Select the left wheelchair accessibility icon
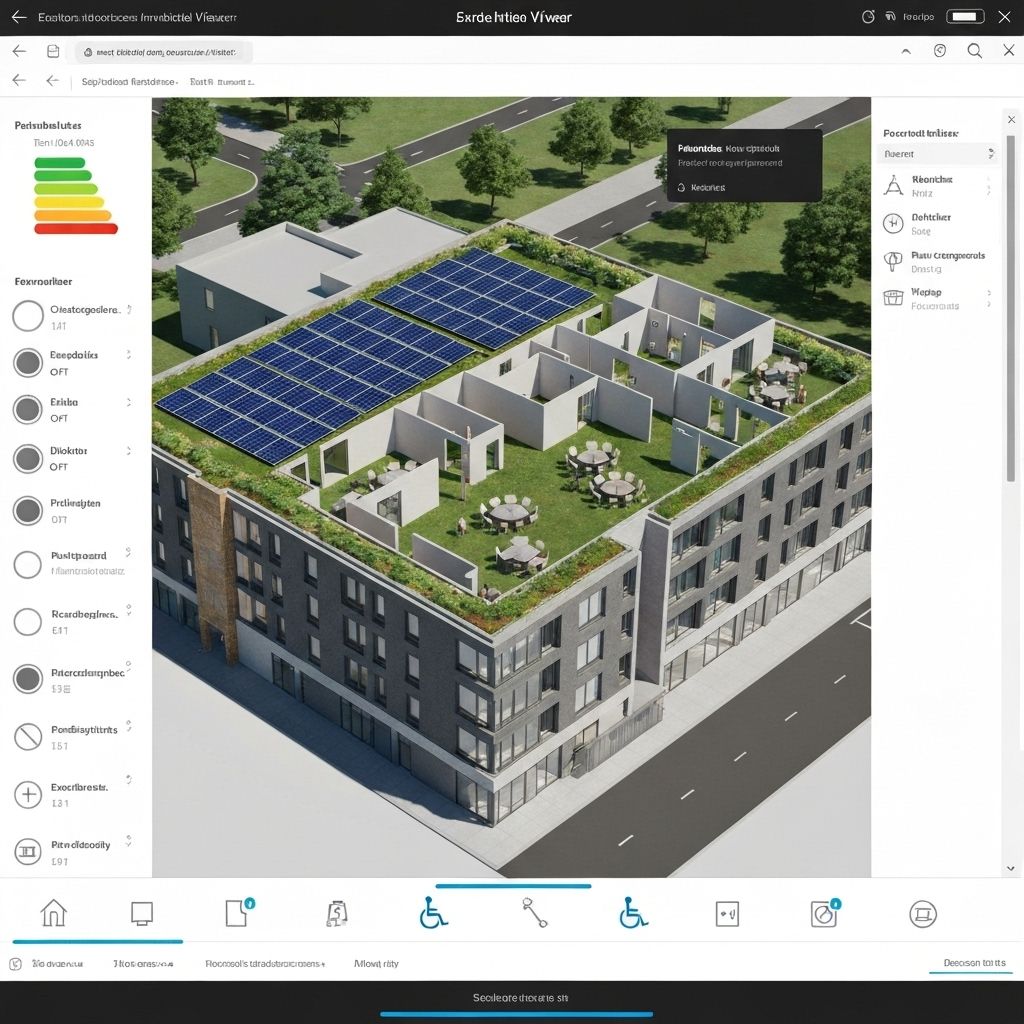Viewport: 1024px width, 1024px height. pos(433,912)
